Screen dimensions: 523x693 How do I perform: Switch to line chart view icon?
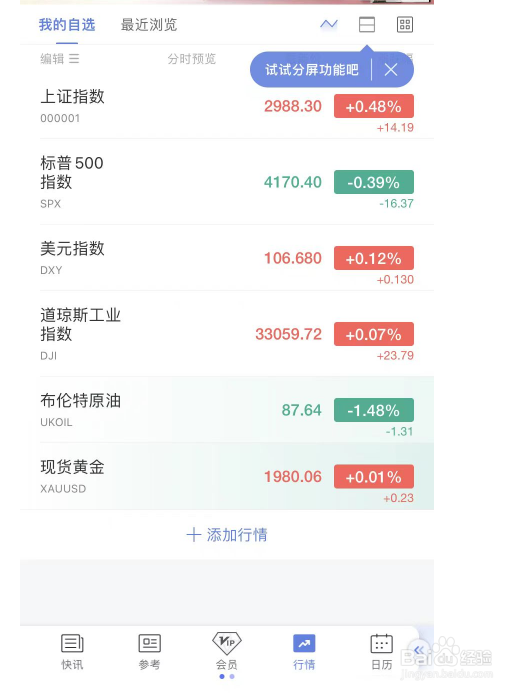[x=328, y=24]
